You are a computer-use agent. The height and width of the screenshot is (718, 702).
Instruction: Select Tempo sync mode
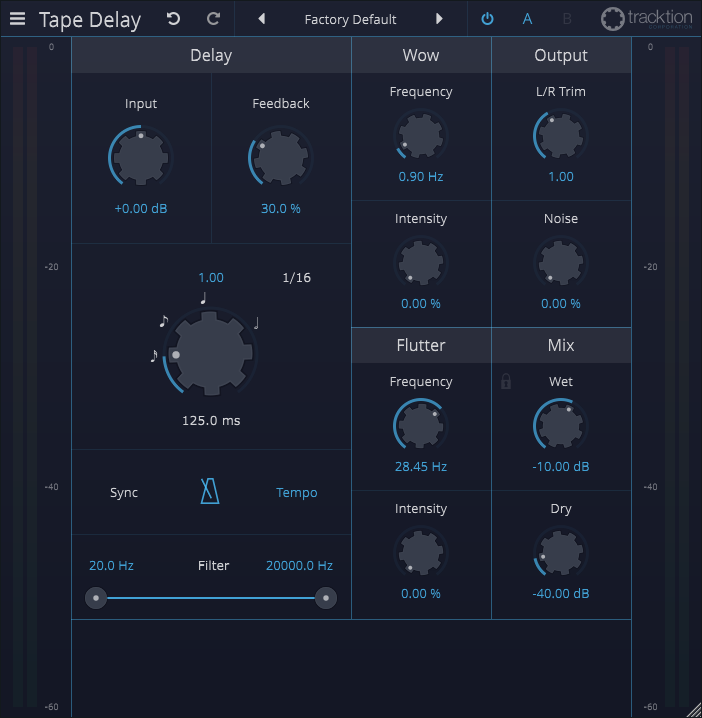296,492
